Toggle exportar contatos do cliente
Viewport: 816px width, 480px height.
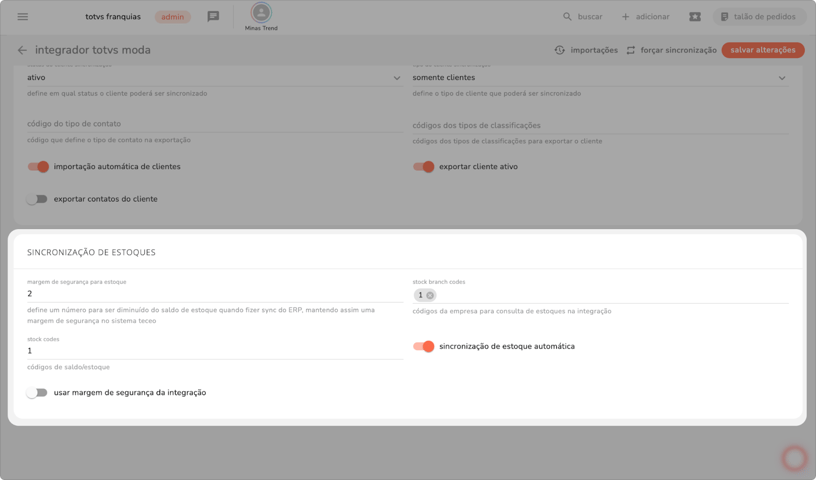tap(37, 199)
